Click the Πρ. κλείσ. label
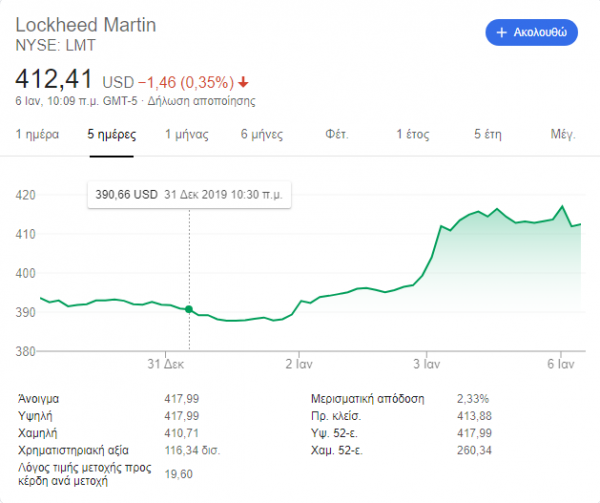 (336, 416)
